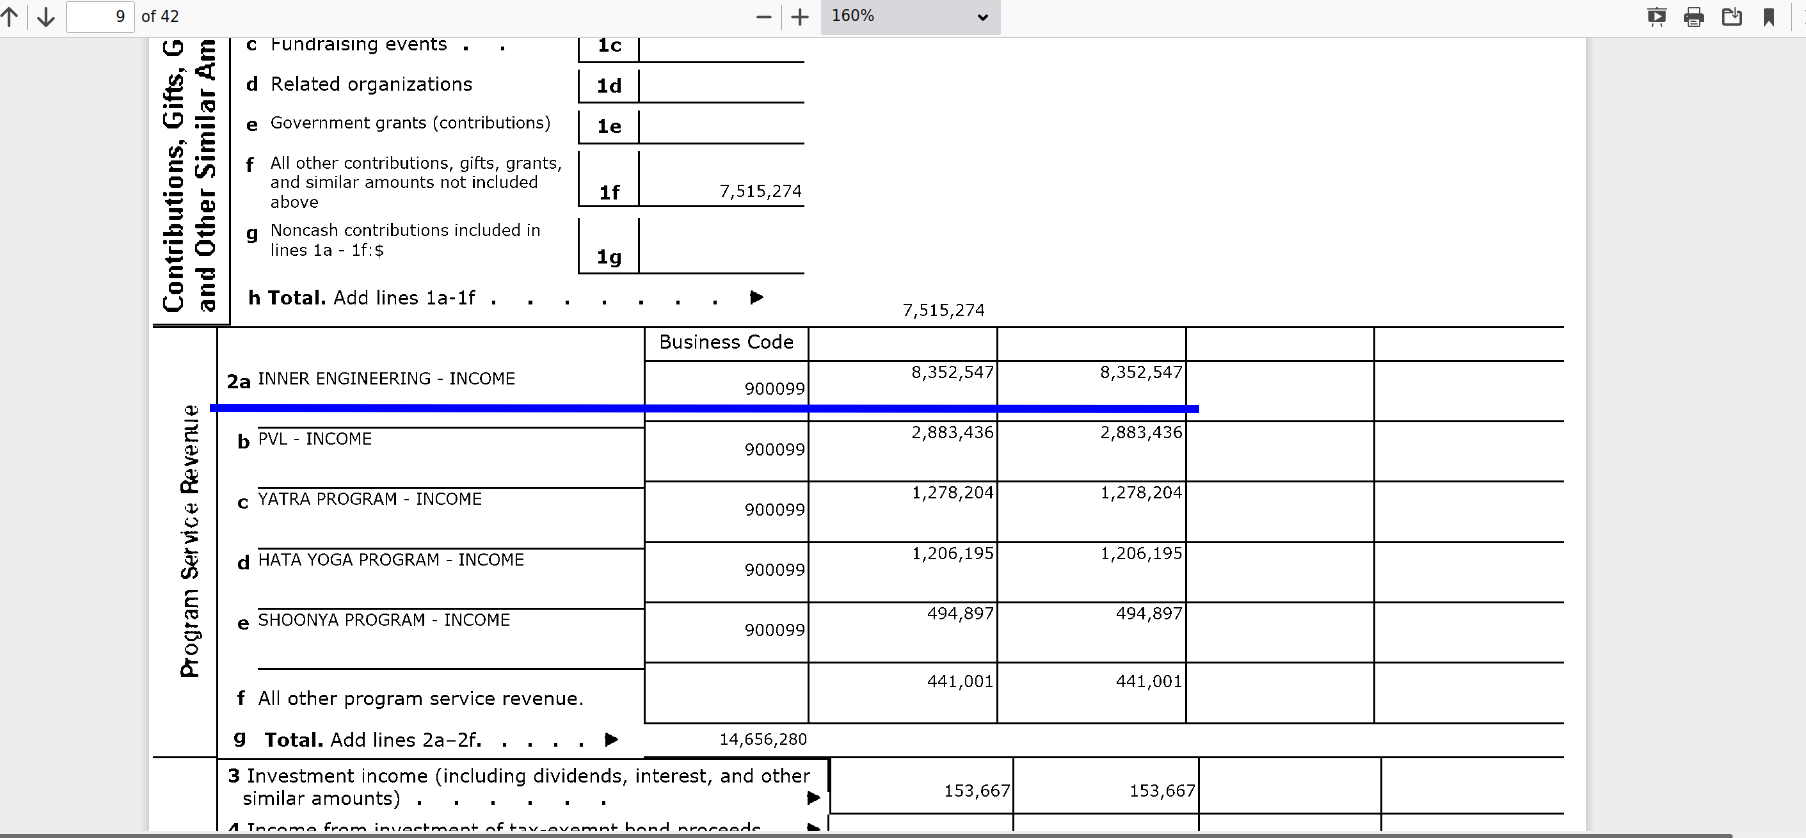The image size is (1806, 838).
Task: Zoom out with the minus button
Action: pos(764,17)
